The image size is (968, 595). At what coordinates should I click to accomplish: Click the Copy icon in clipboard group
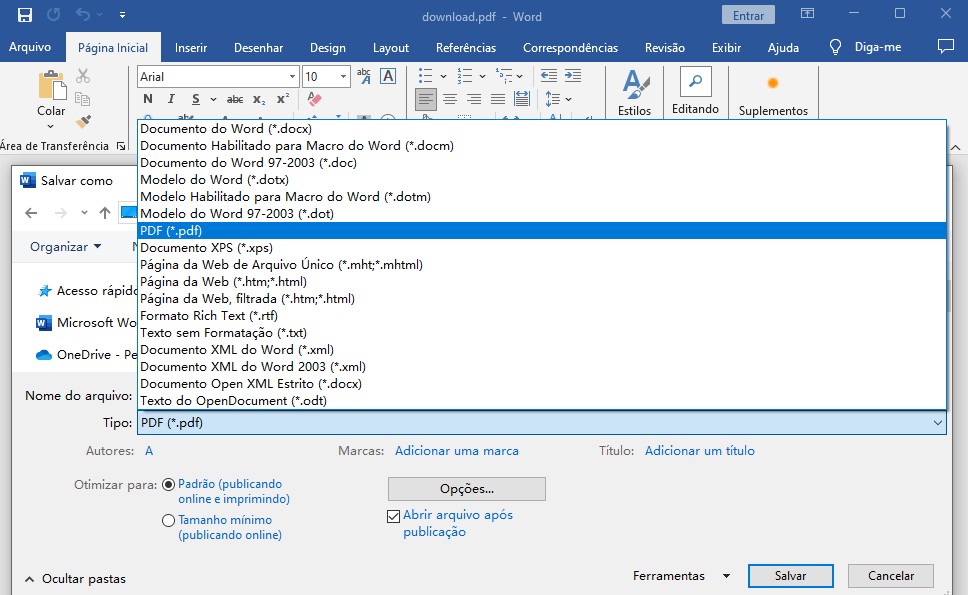click(83, 99)
